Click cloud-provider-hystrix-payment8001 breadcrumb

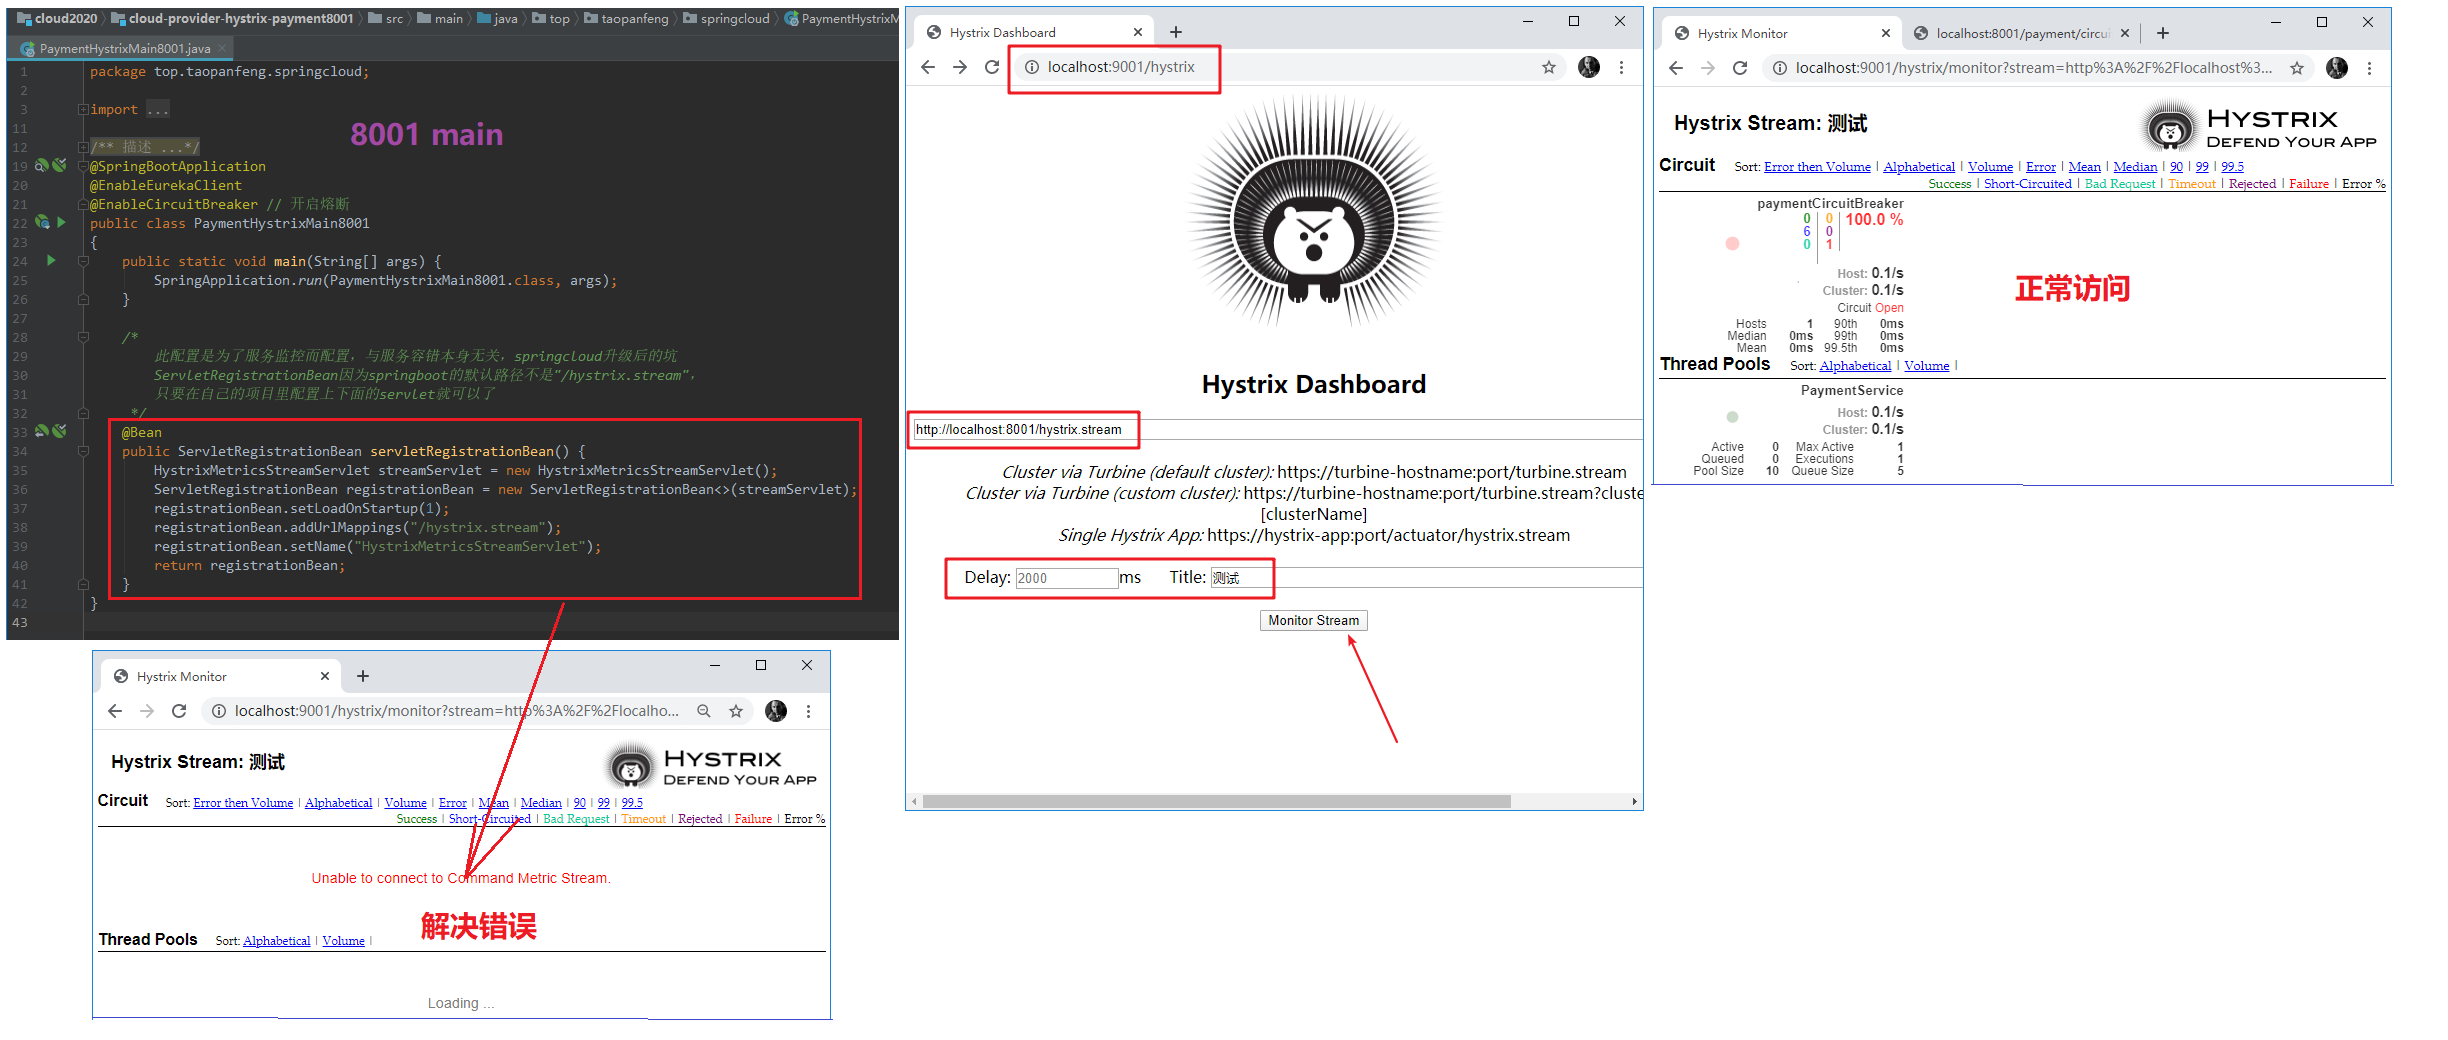click(x=232, y=18)
